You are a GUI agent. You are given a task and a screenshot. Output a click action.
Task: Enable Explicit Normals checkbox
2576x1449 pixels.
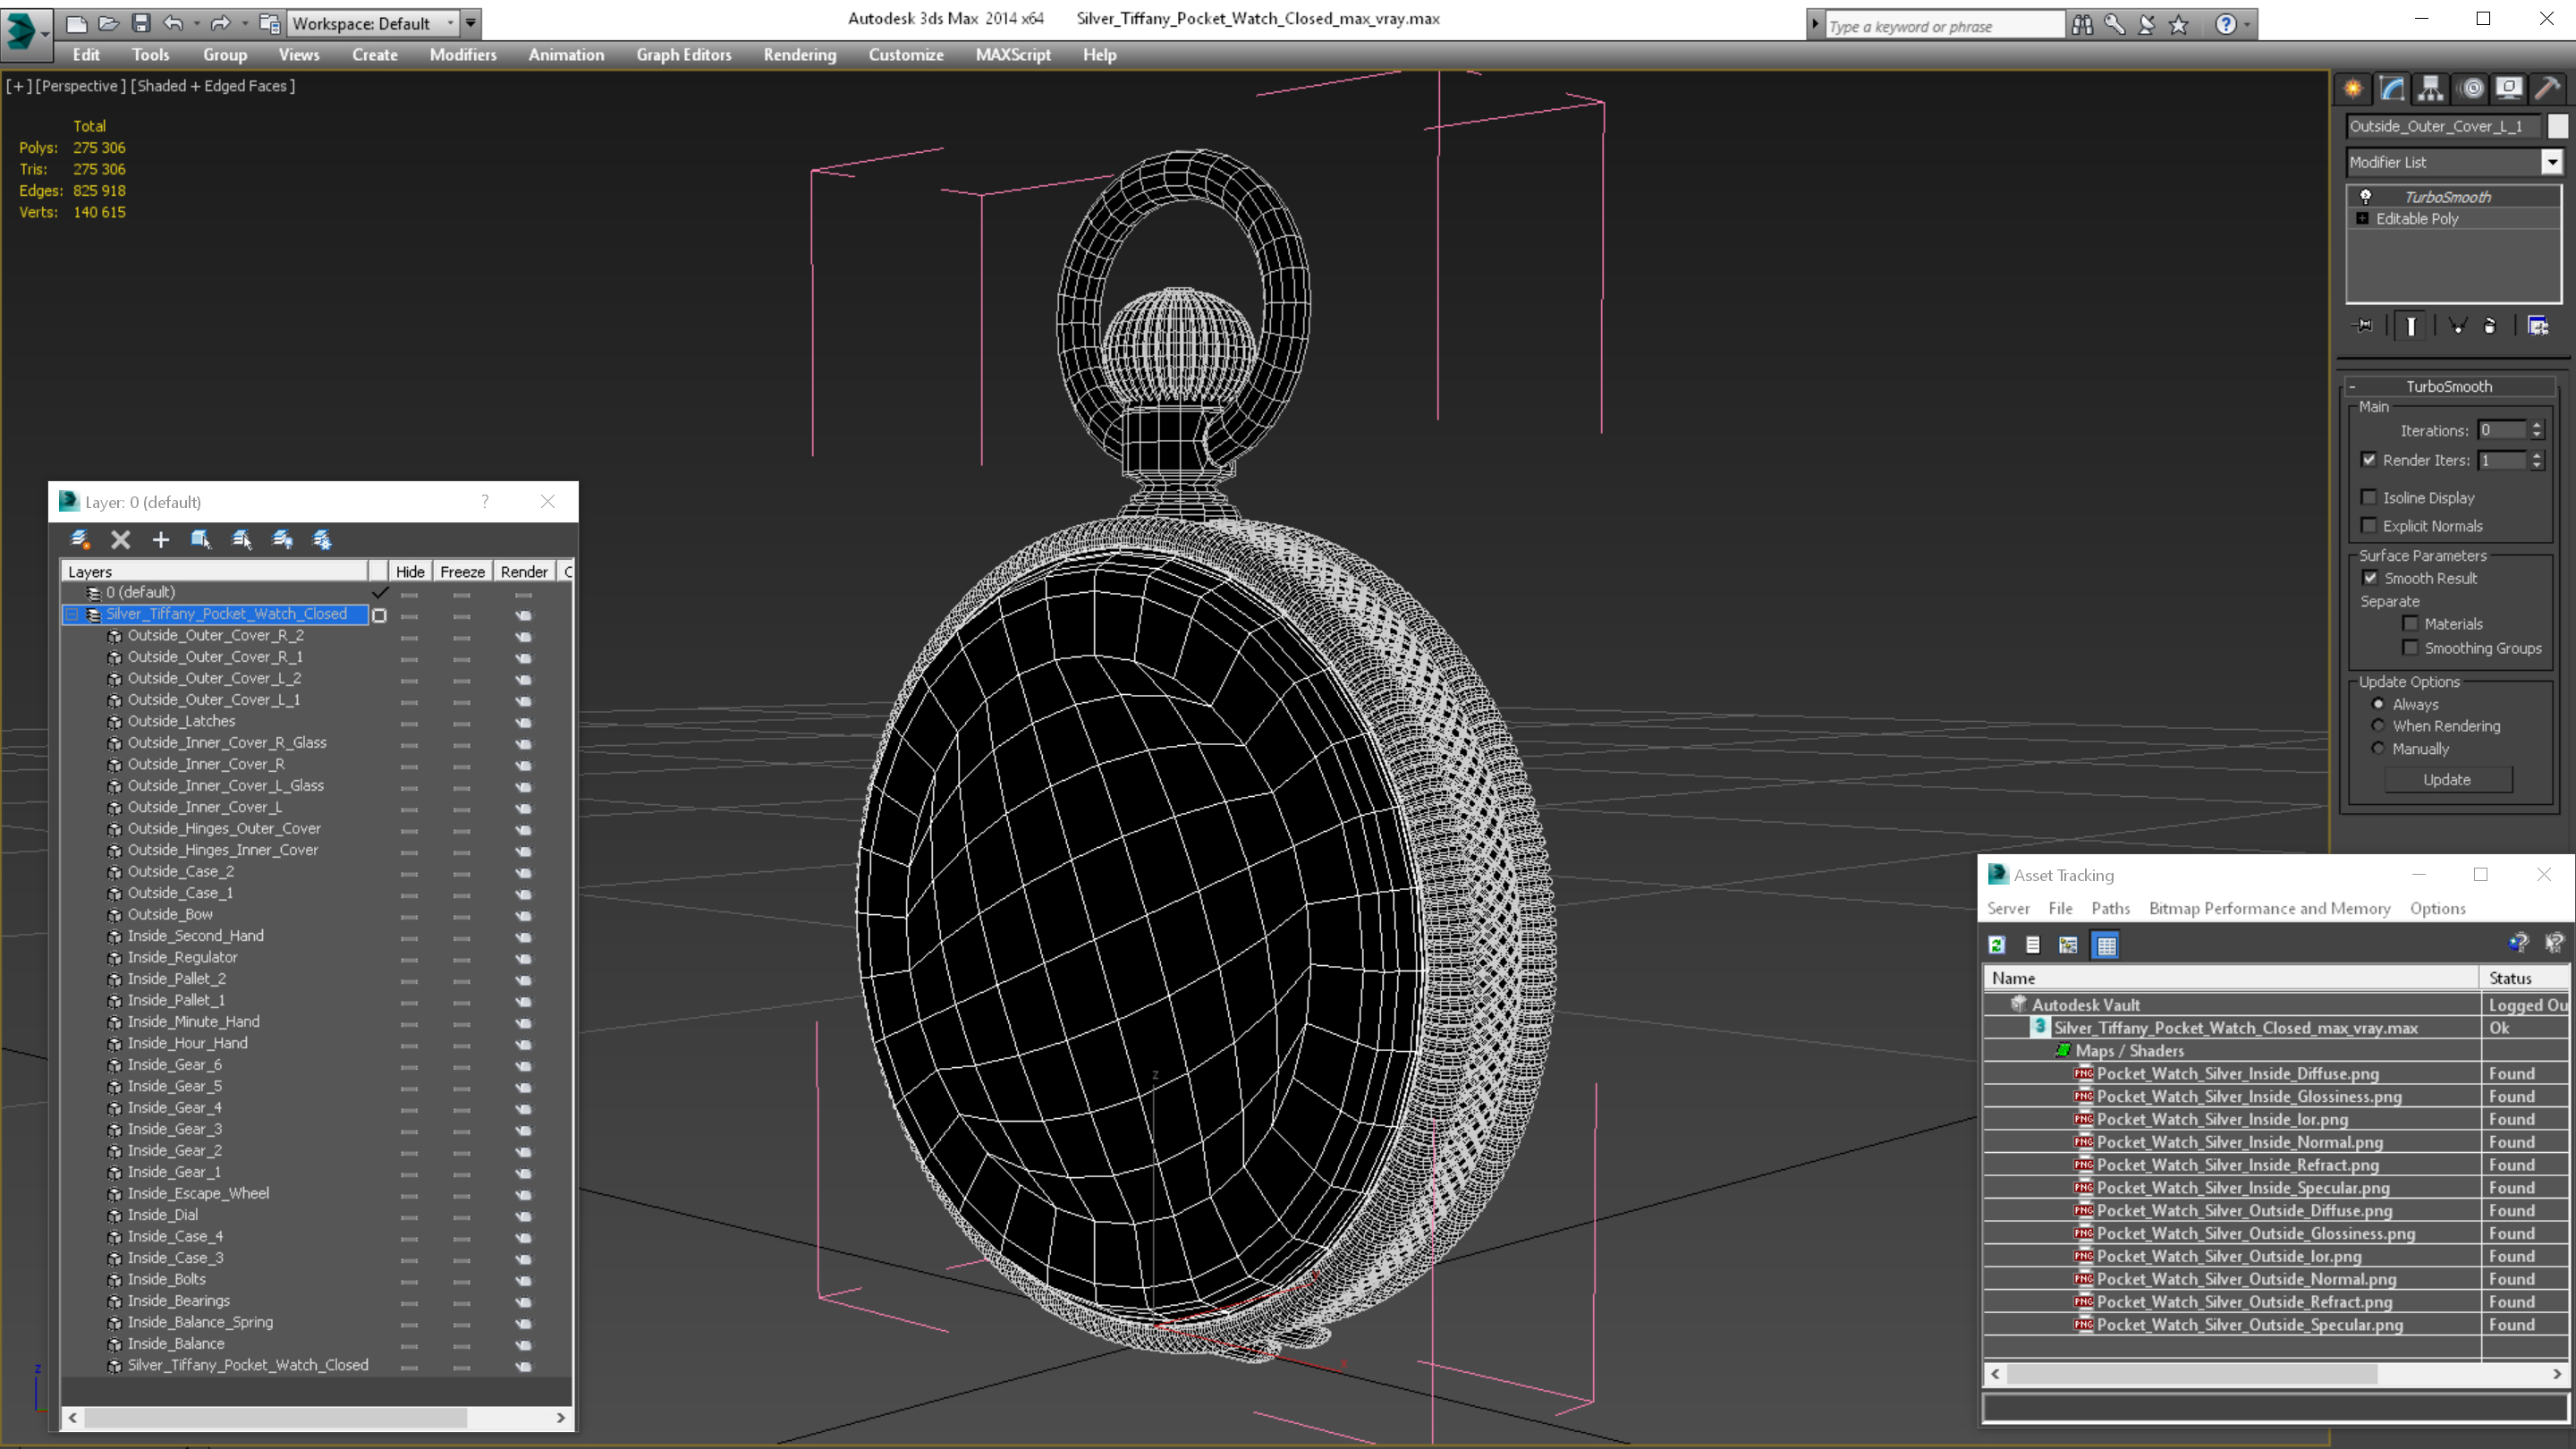click(2369, 525)
